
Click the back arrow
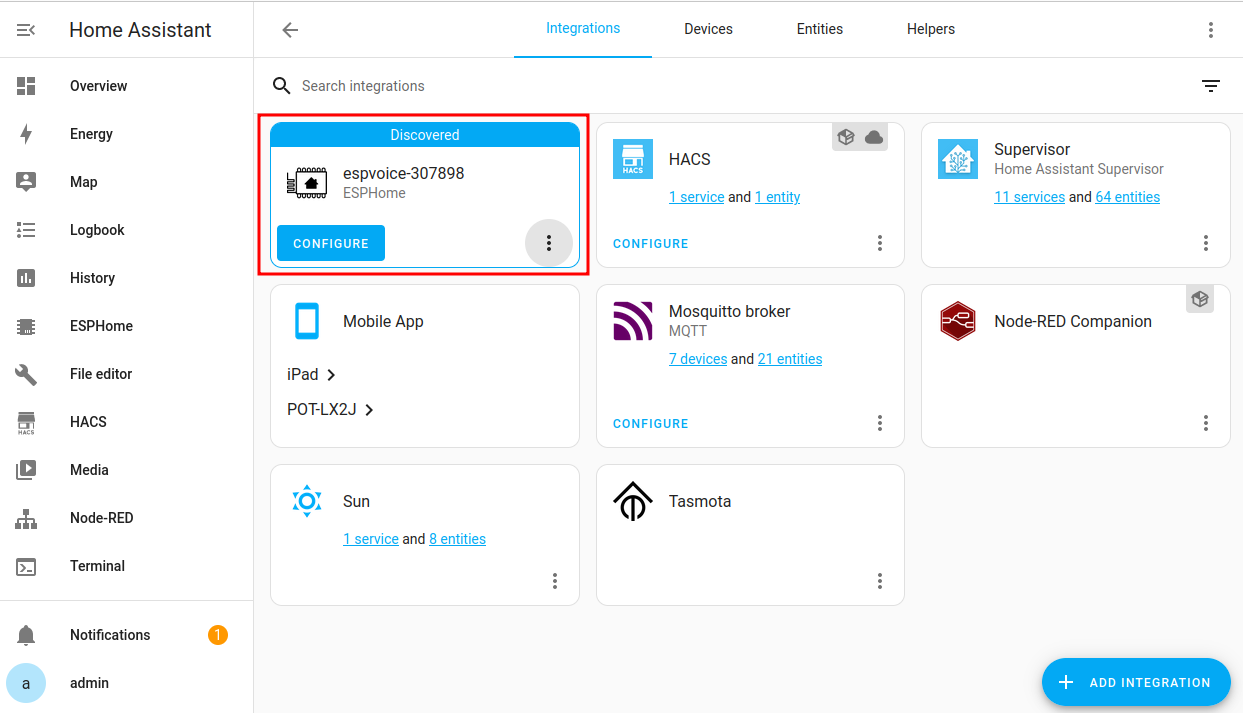pos(290,30)
